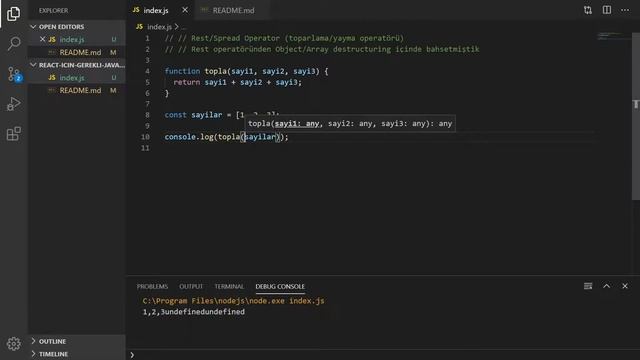Click line number 10 in gutter
640x360 pixels.
tap(145, 137)
